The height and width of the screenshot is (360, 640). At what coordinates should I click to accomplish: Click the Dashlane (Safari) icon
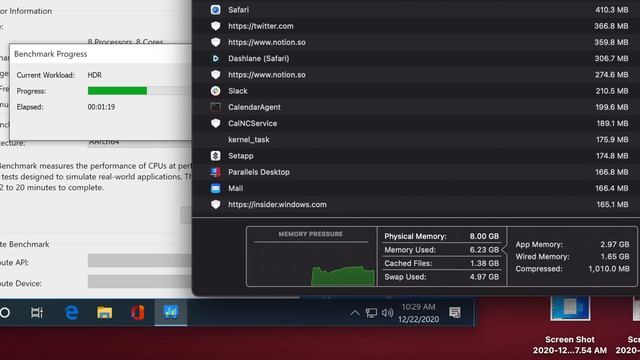tap(216, 58)
